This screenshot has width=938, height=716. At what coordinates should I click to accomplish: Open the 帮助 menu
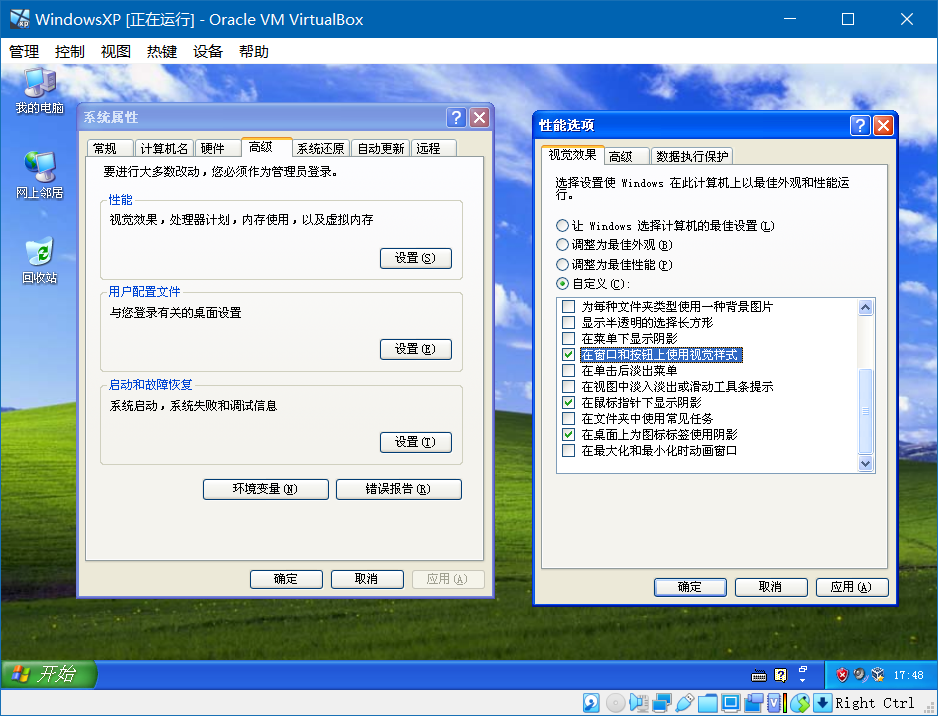tap(254, 52)
